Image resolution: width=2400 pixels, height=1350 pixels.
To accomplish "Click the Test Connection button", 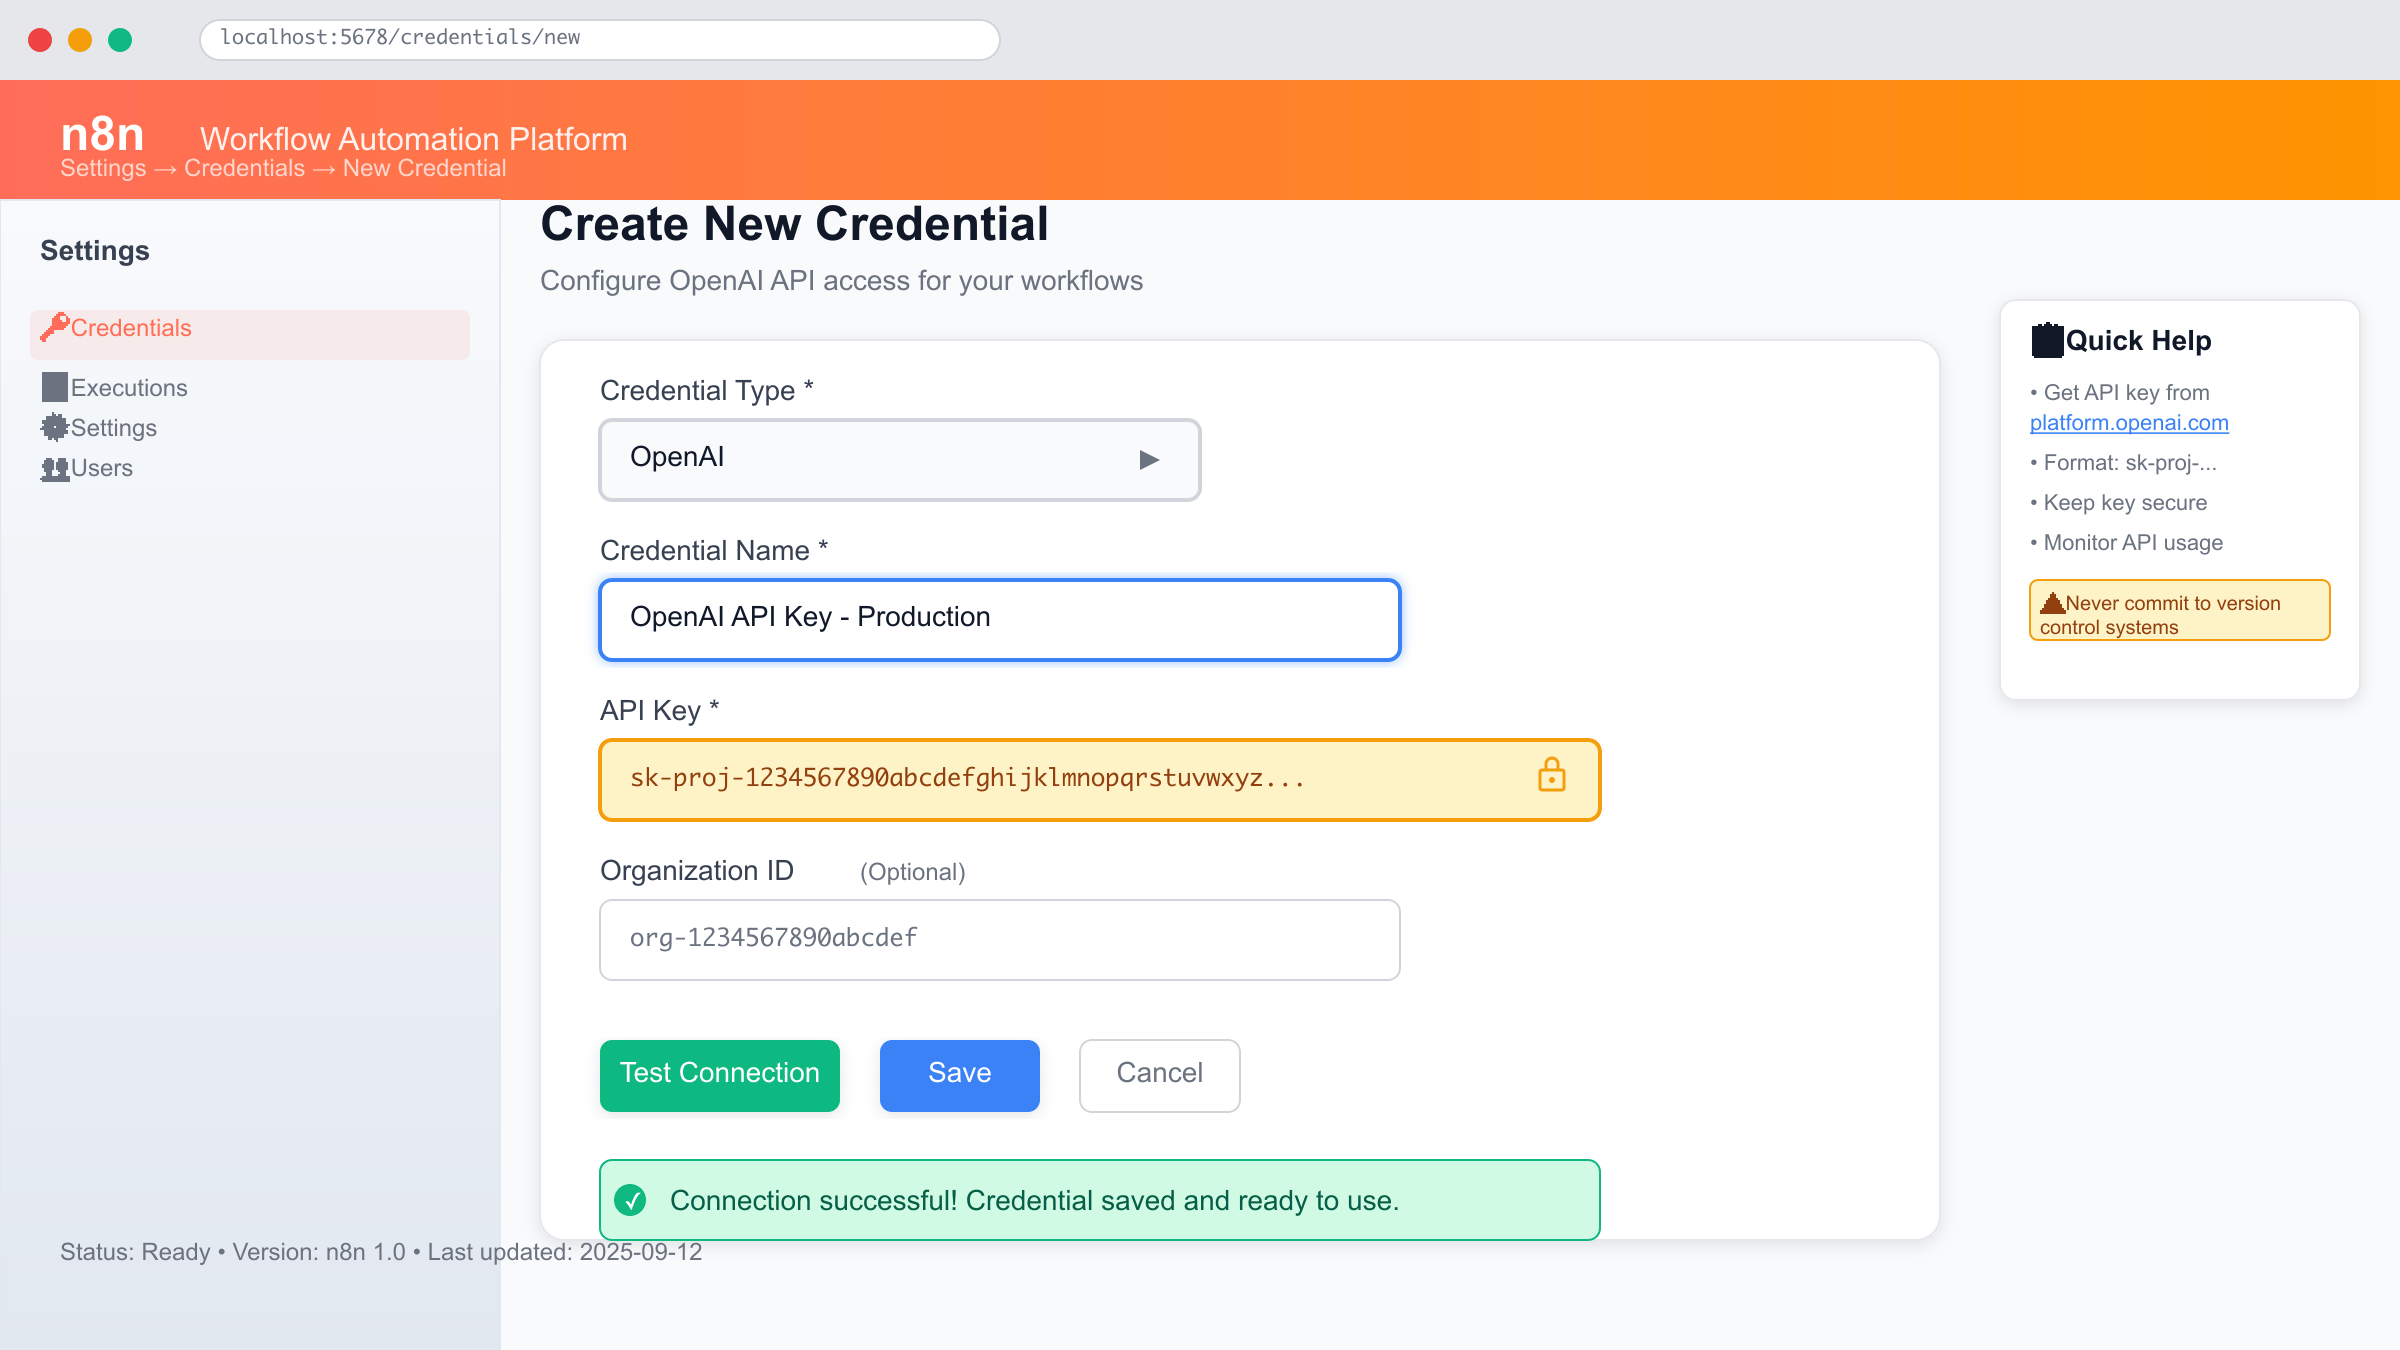I will click(720, 1075).
